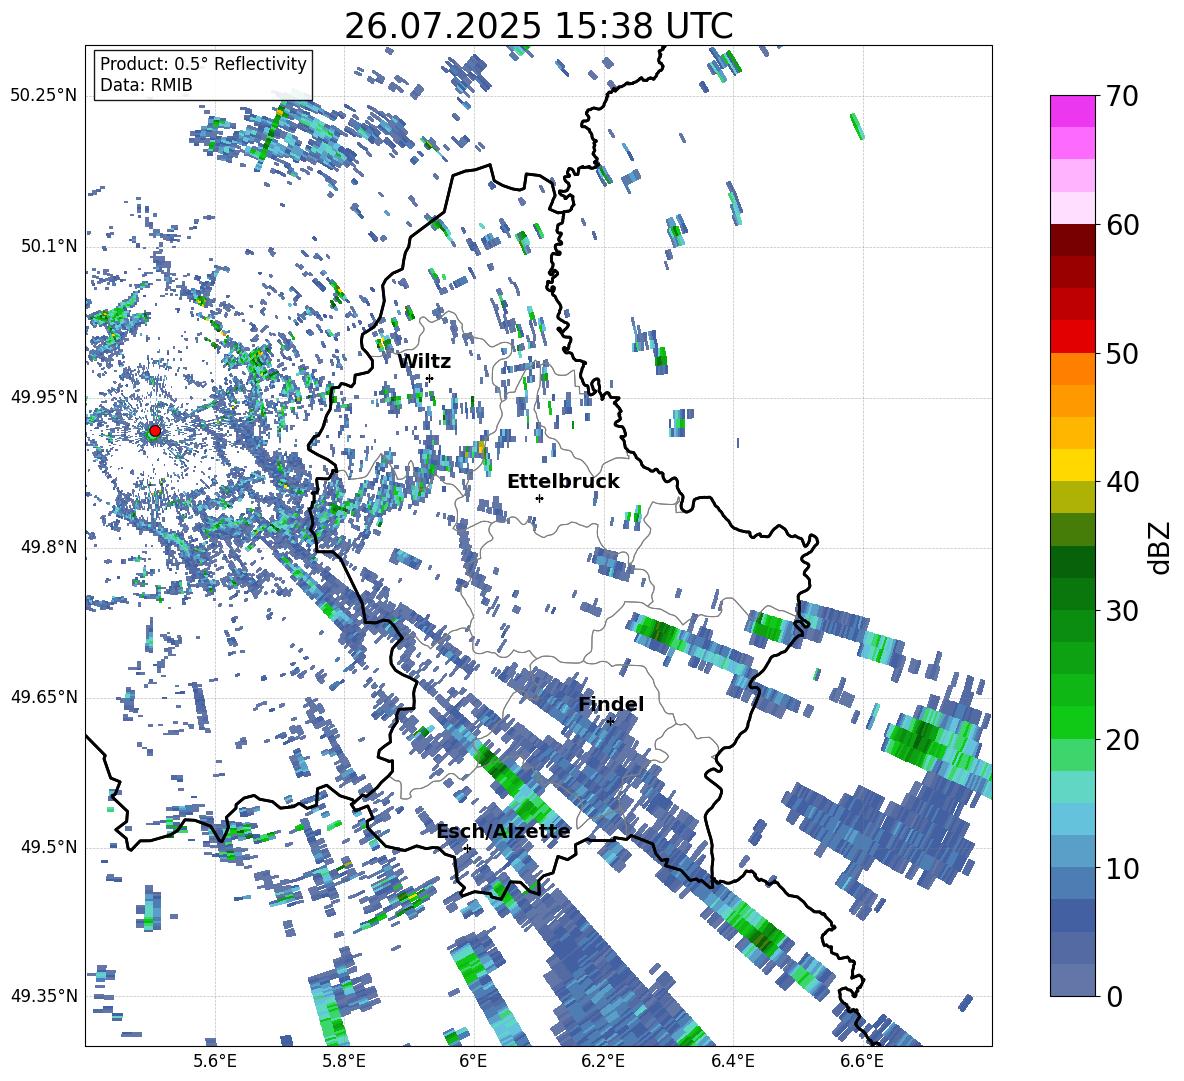Viewport: 1184px width, 1081px height.
Task: Click the 6.4°E longitude label
Action: point(732,1061)
